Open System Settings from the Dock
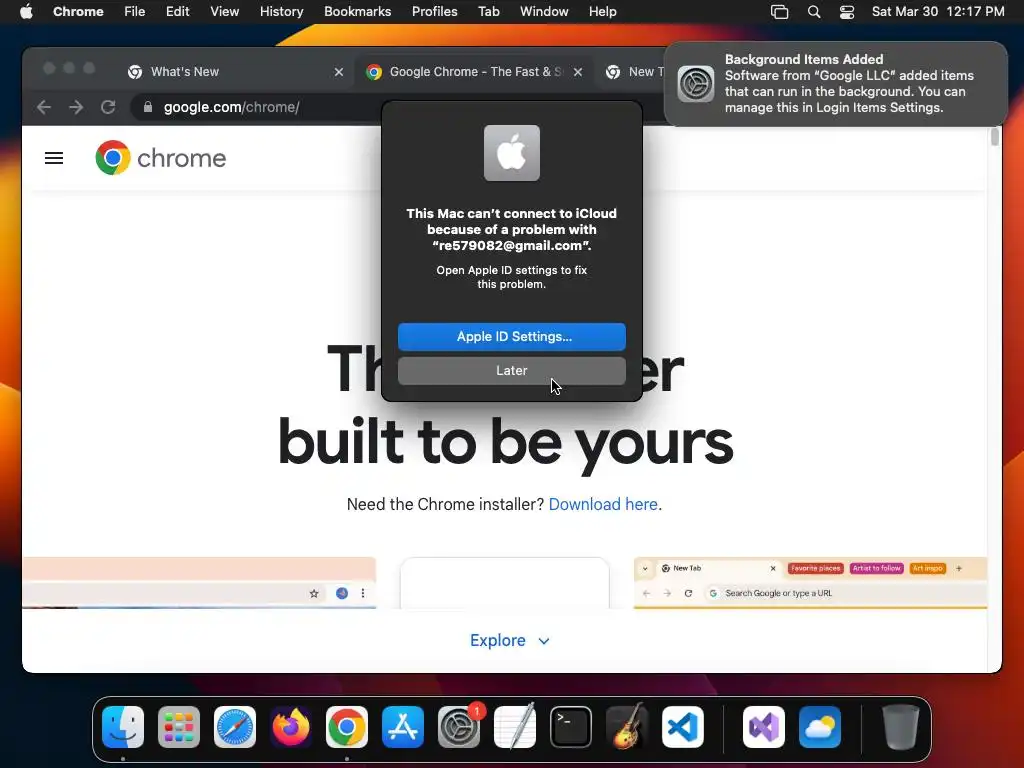 click(x=458, y=727)
